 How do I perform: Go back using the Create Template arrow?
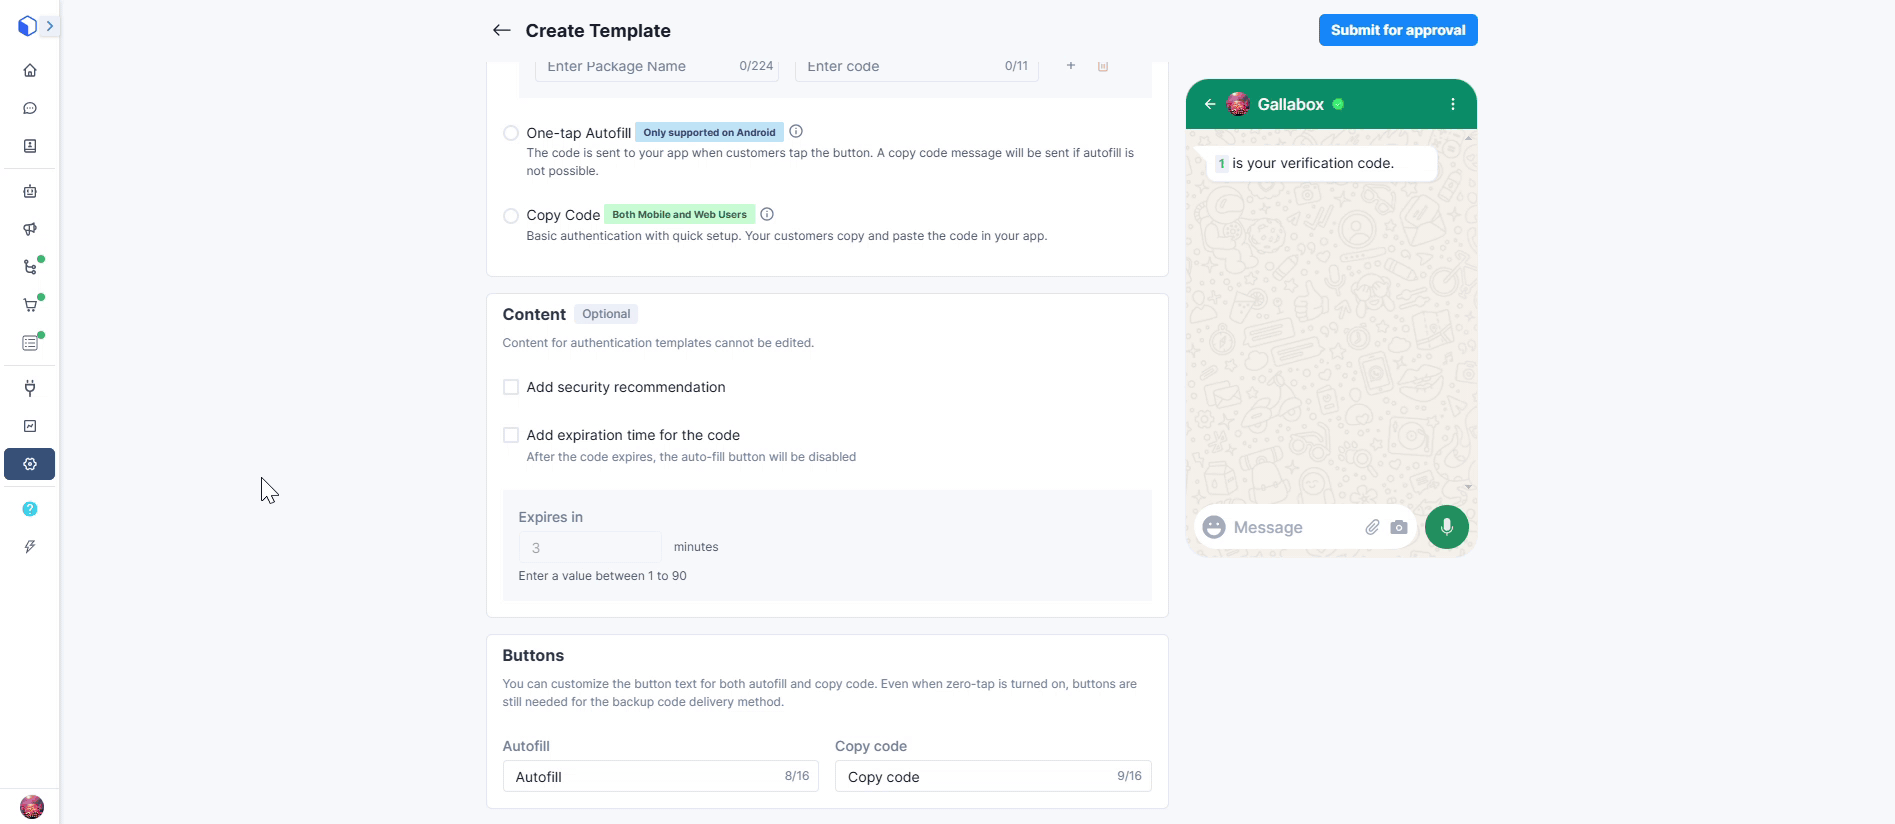501,31
